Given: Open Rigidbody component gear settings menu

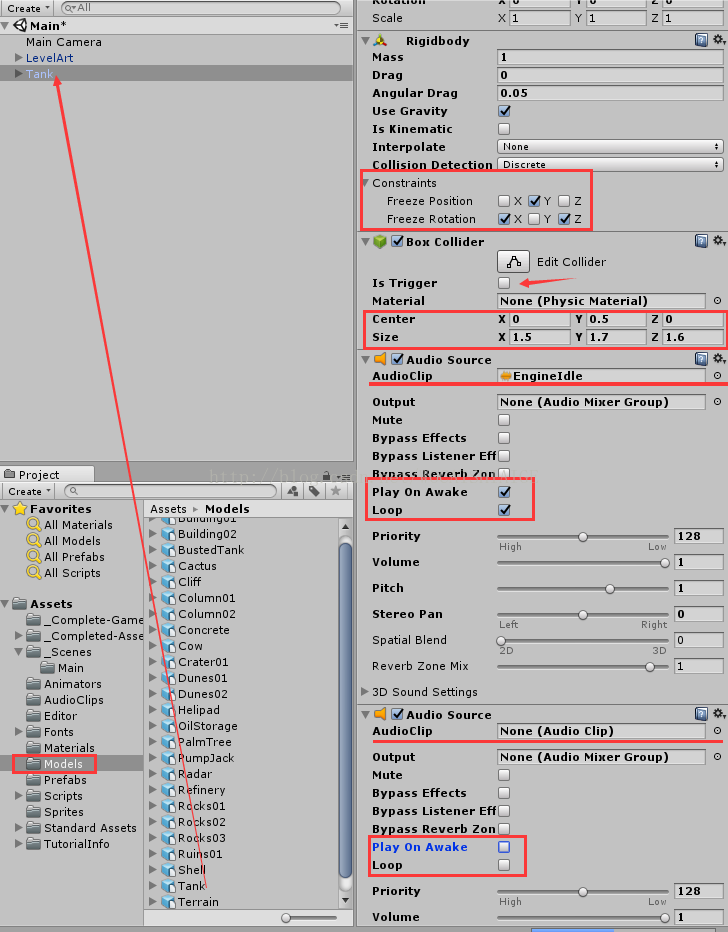Looking at the screenshot, I should pos(719,40).
